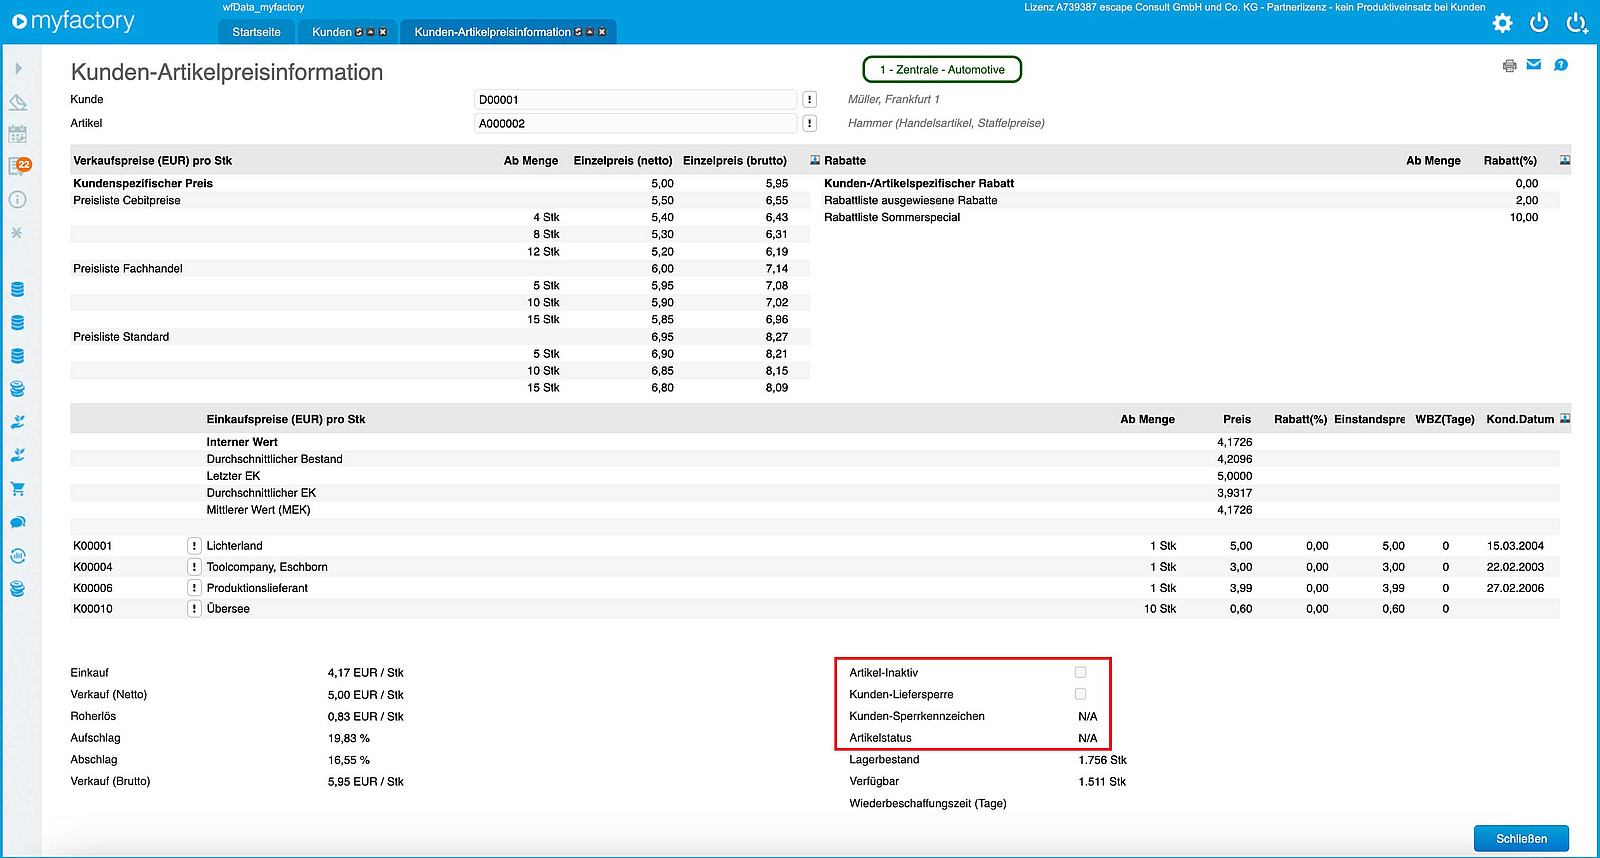Image resolution: width=1600 pixels, height=858 pixels.
Task: Open the chat bubbles sidebar icon
Action: pyautogui.click(x=18, y=522)
